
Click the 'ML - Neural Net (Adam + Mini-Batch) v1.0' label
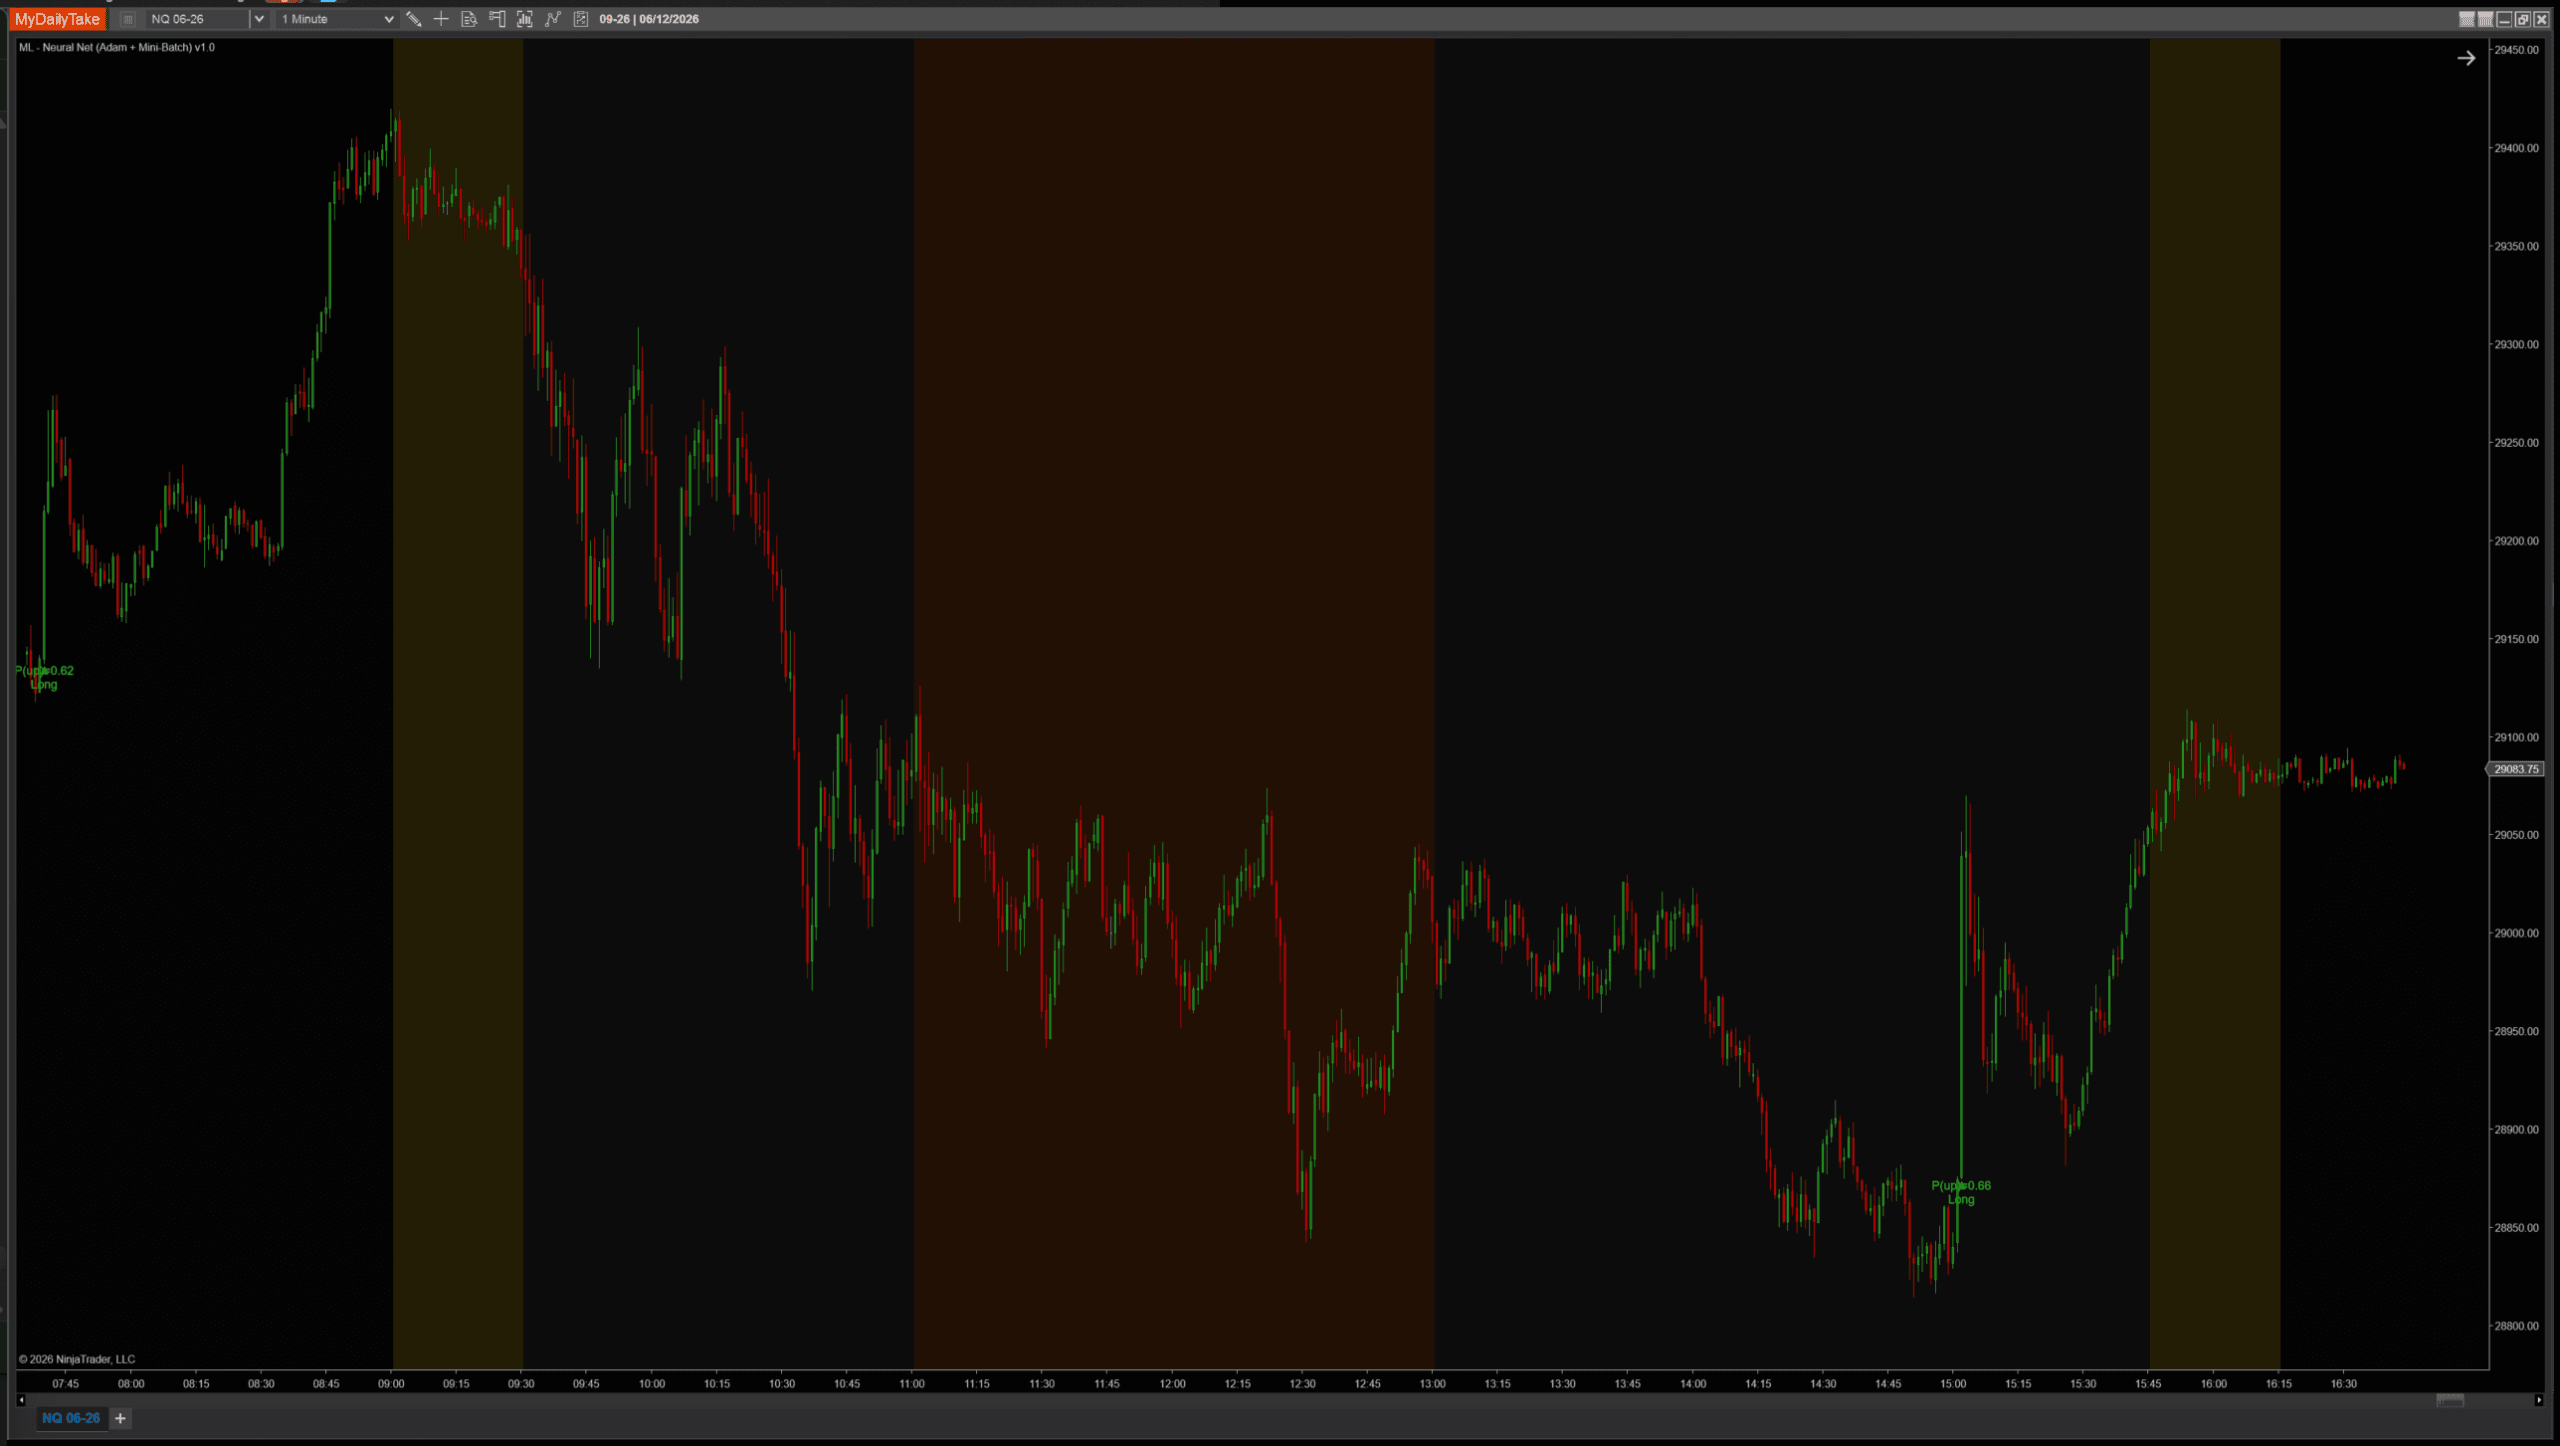click(x=117, y=47)
